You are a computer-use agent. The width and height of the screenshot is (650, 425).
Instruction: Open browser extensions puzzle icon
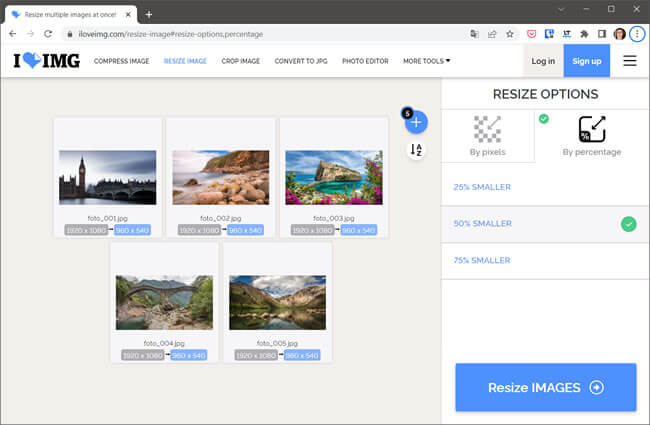point(584,33)
